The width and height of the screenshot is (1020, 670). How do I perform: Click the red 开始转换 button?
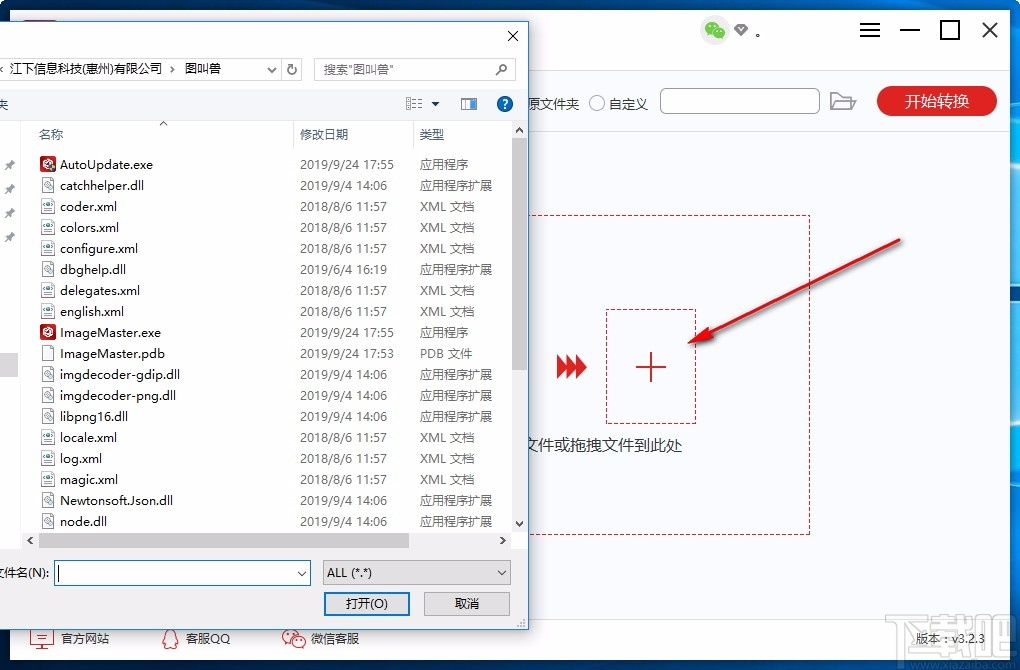(x=936, y=100)
